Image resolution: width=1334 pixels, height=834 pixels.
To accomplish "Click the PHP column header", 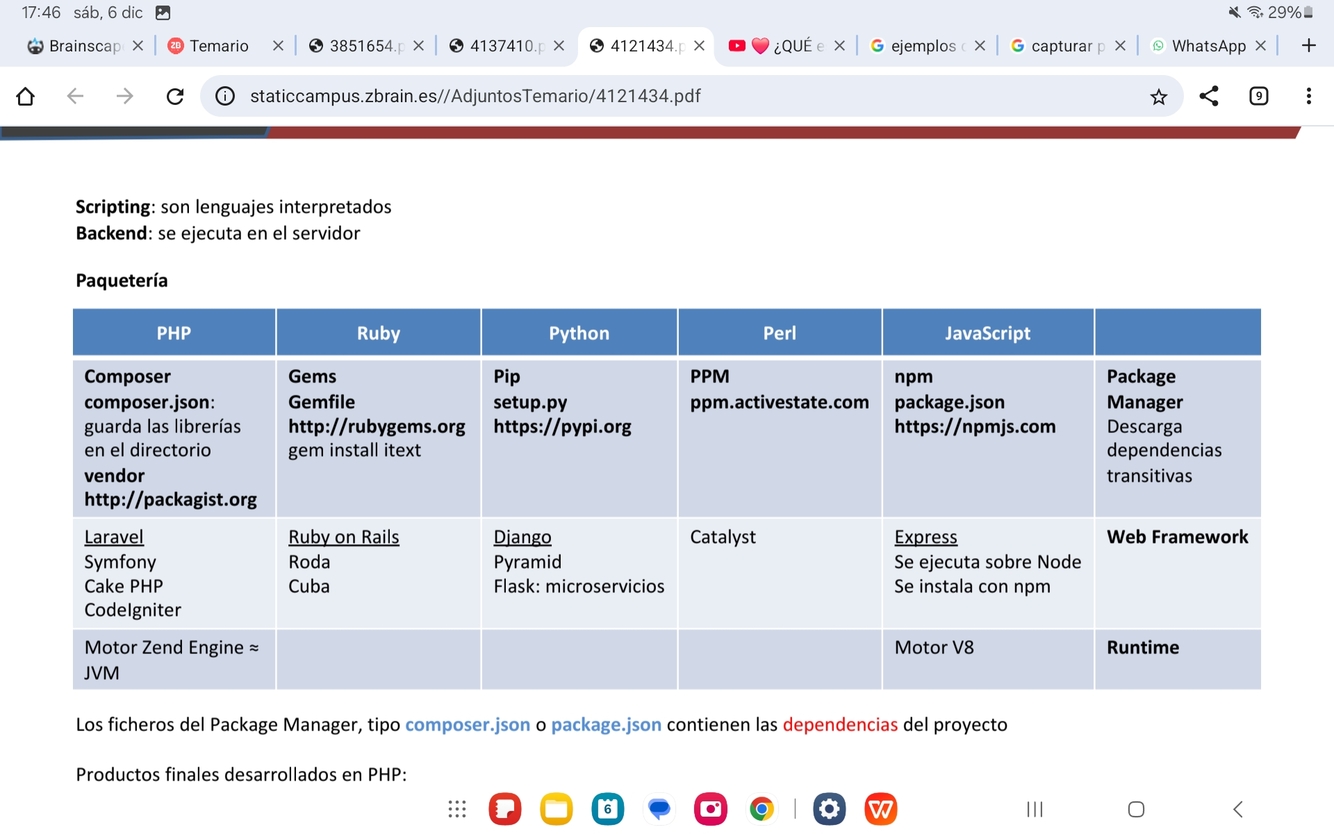I will tap(174, 333).
